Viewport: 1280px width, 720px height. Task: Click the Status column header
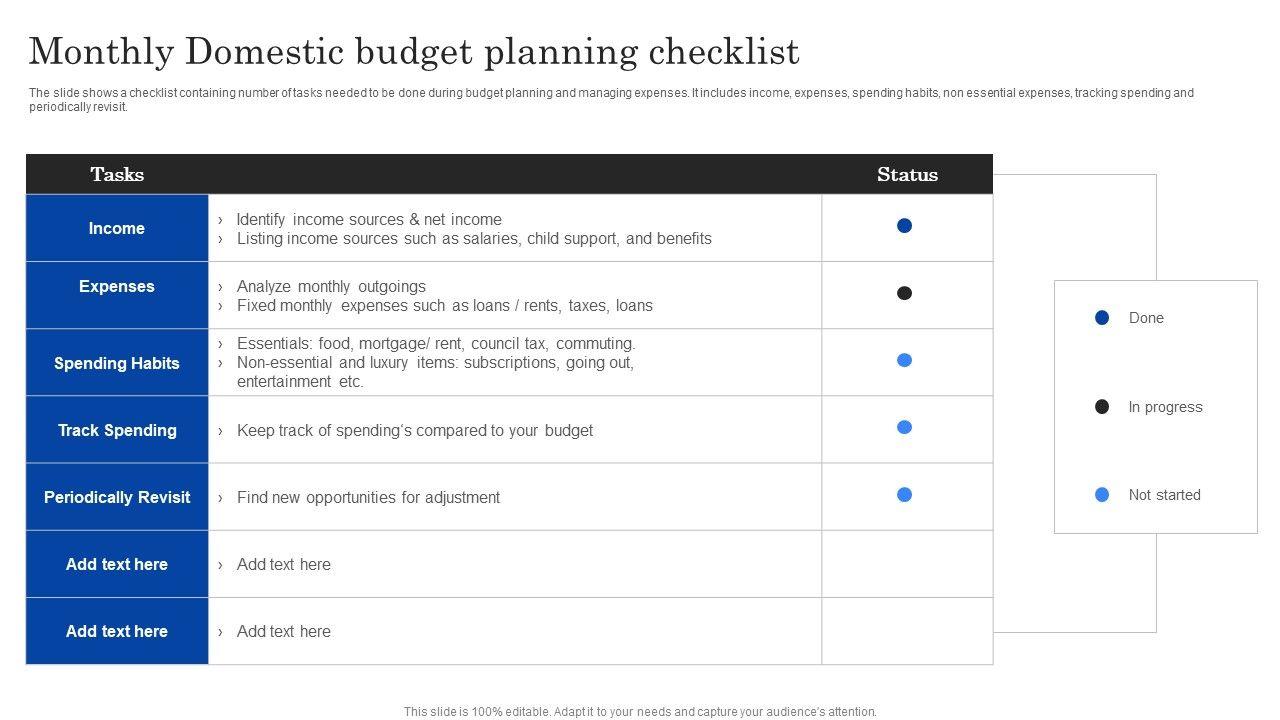coord(907,174)
